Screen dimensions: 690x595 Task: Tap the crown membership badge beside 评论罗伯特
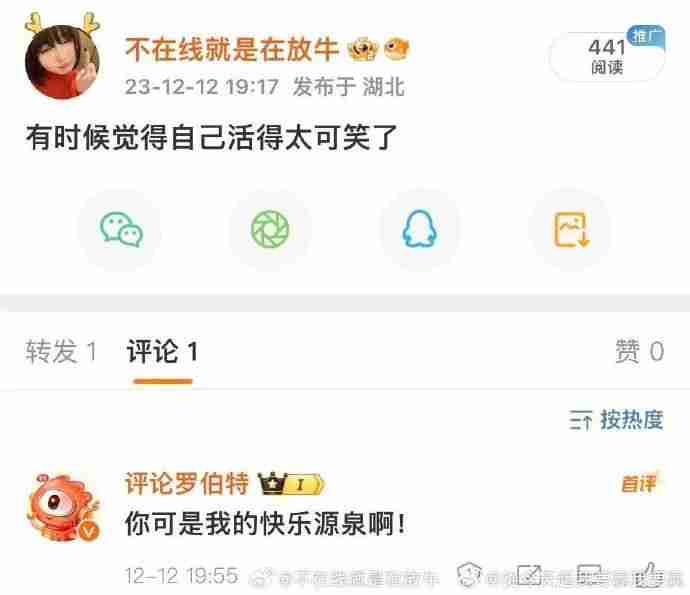point(291,484)
